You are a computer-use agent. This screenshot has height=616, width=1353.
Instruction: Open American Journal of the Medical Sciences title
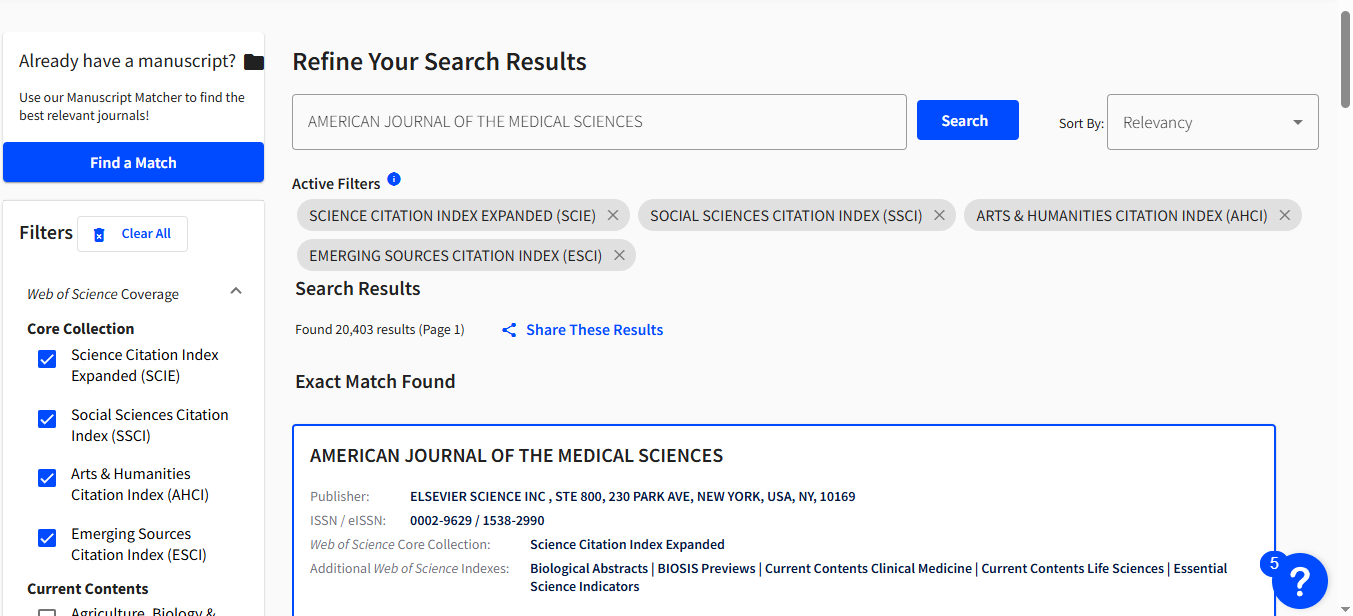click(516, 456)
